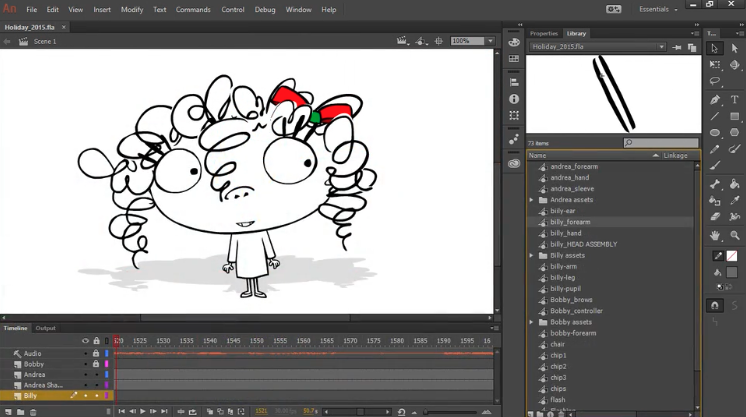Select the Hand tool

point(715,235)
